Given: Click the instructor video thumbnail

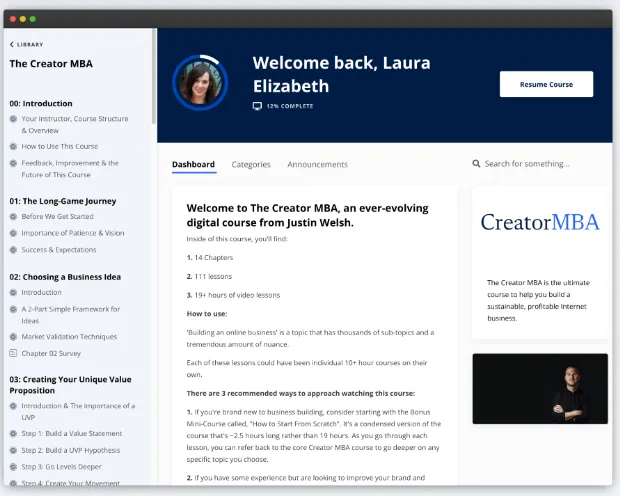Looking at the screenshot, I should pyautogui.click(x=540, y=388).
